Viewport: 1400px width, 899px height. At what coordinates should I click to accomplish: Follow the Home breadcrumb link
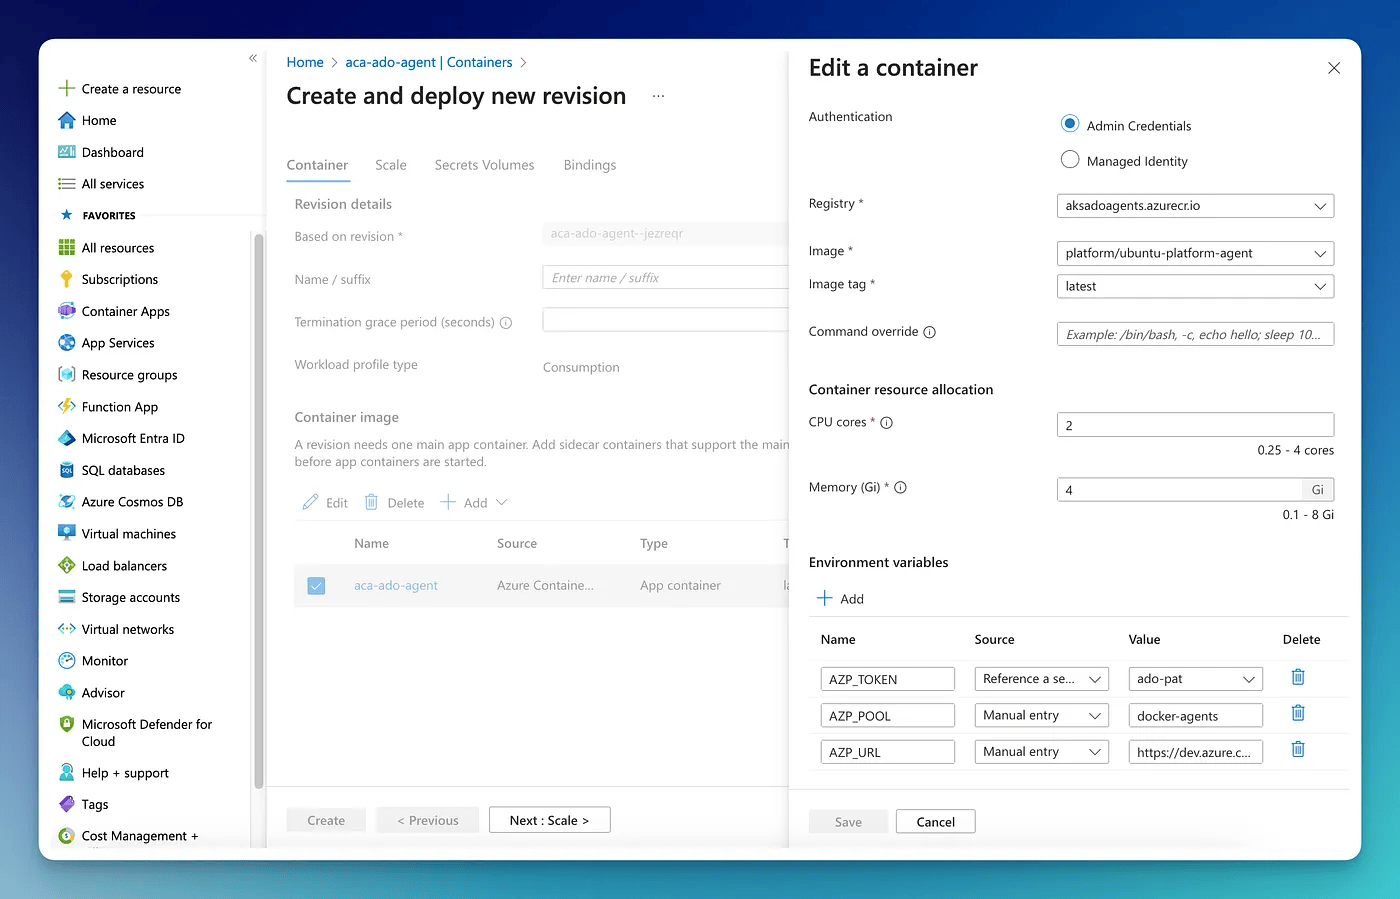pos(305,62)
